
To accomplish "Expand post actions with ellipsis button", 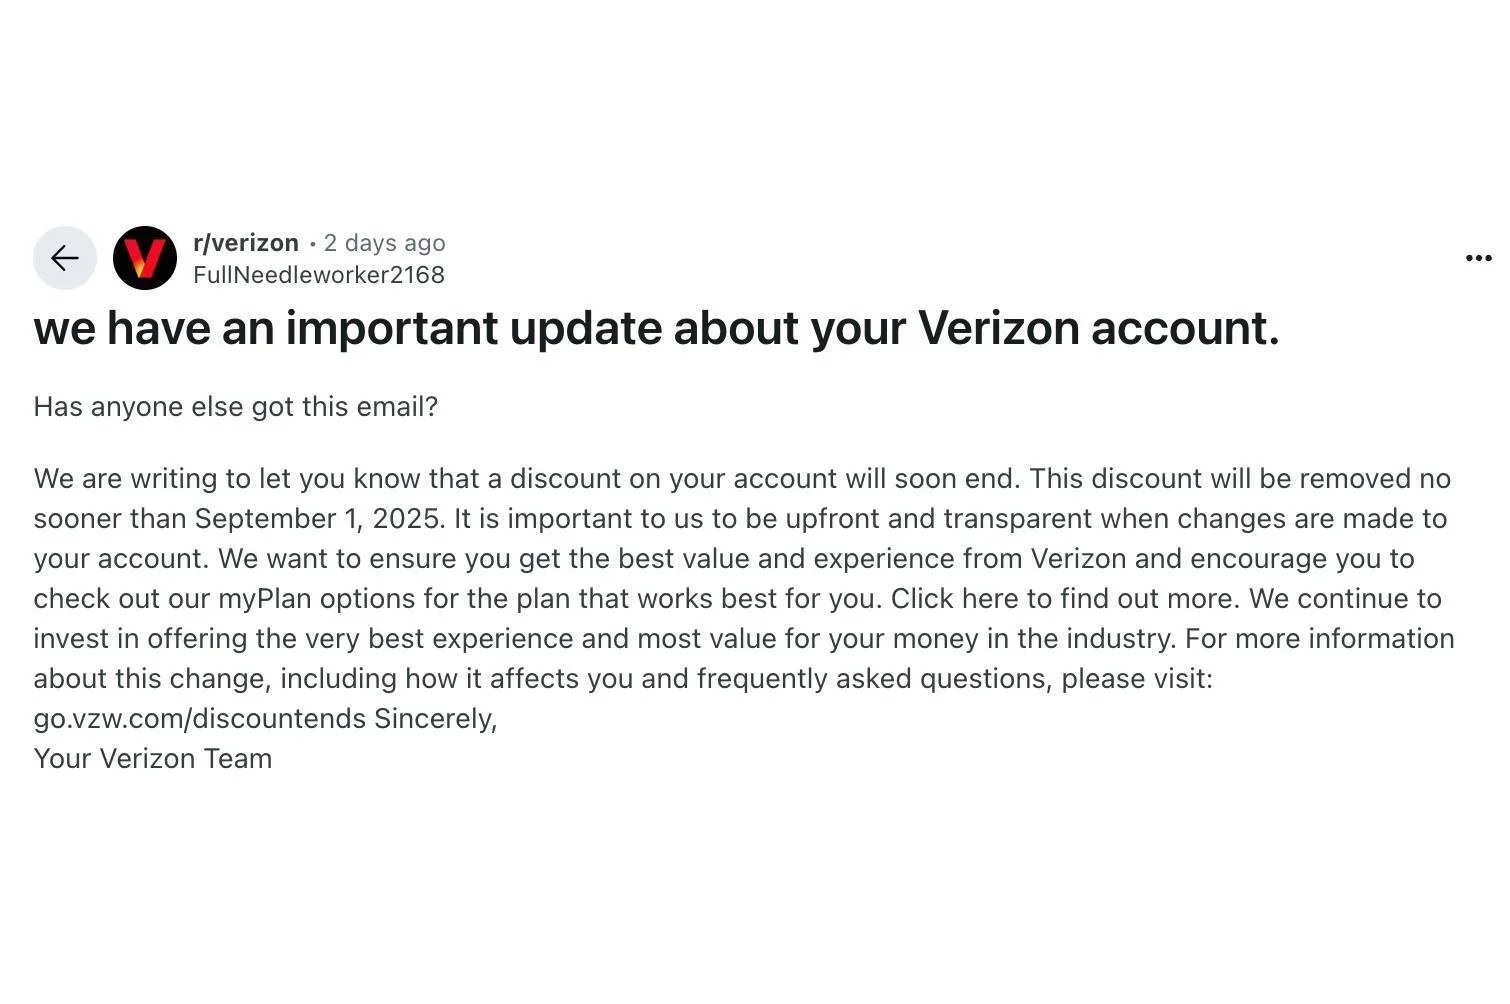I will (1476, 257).
